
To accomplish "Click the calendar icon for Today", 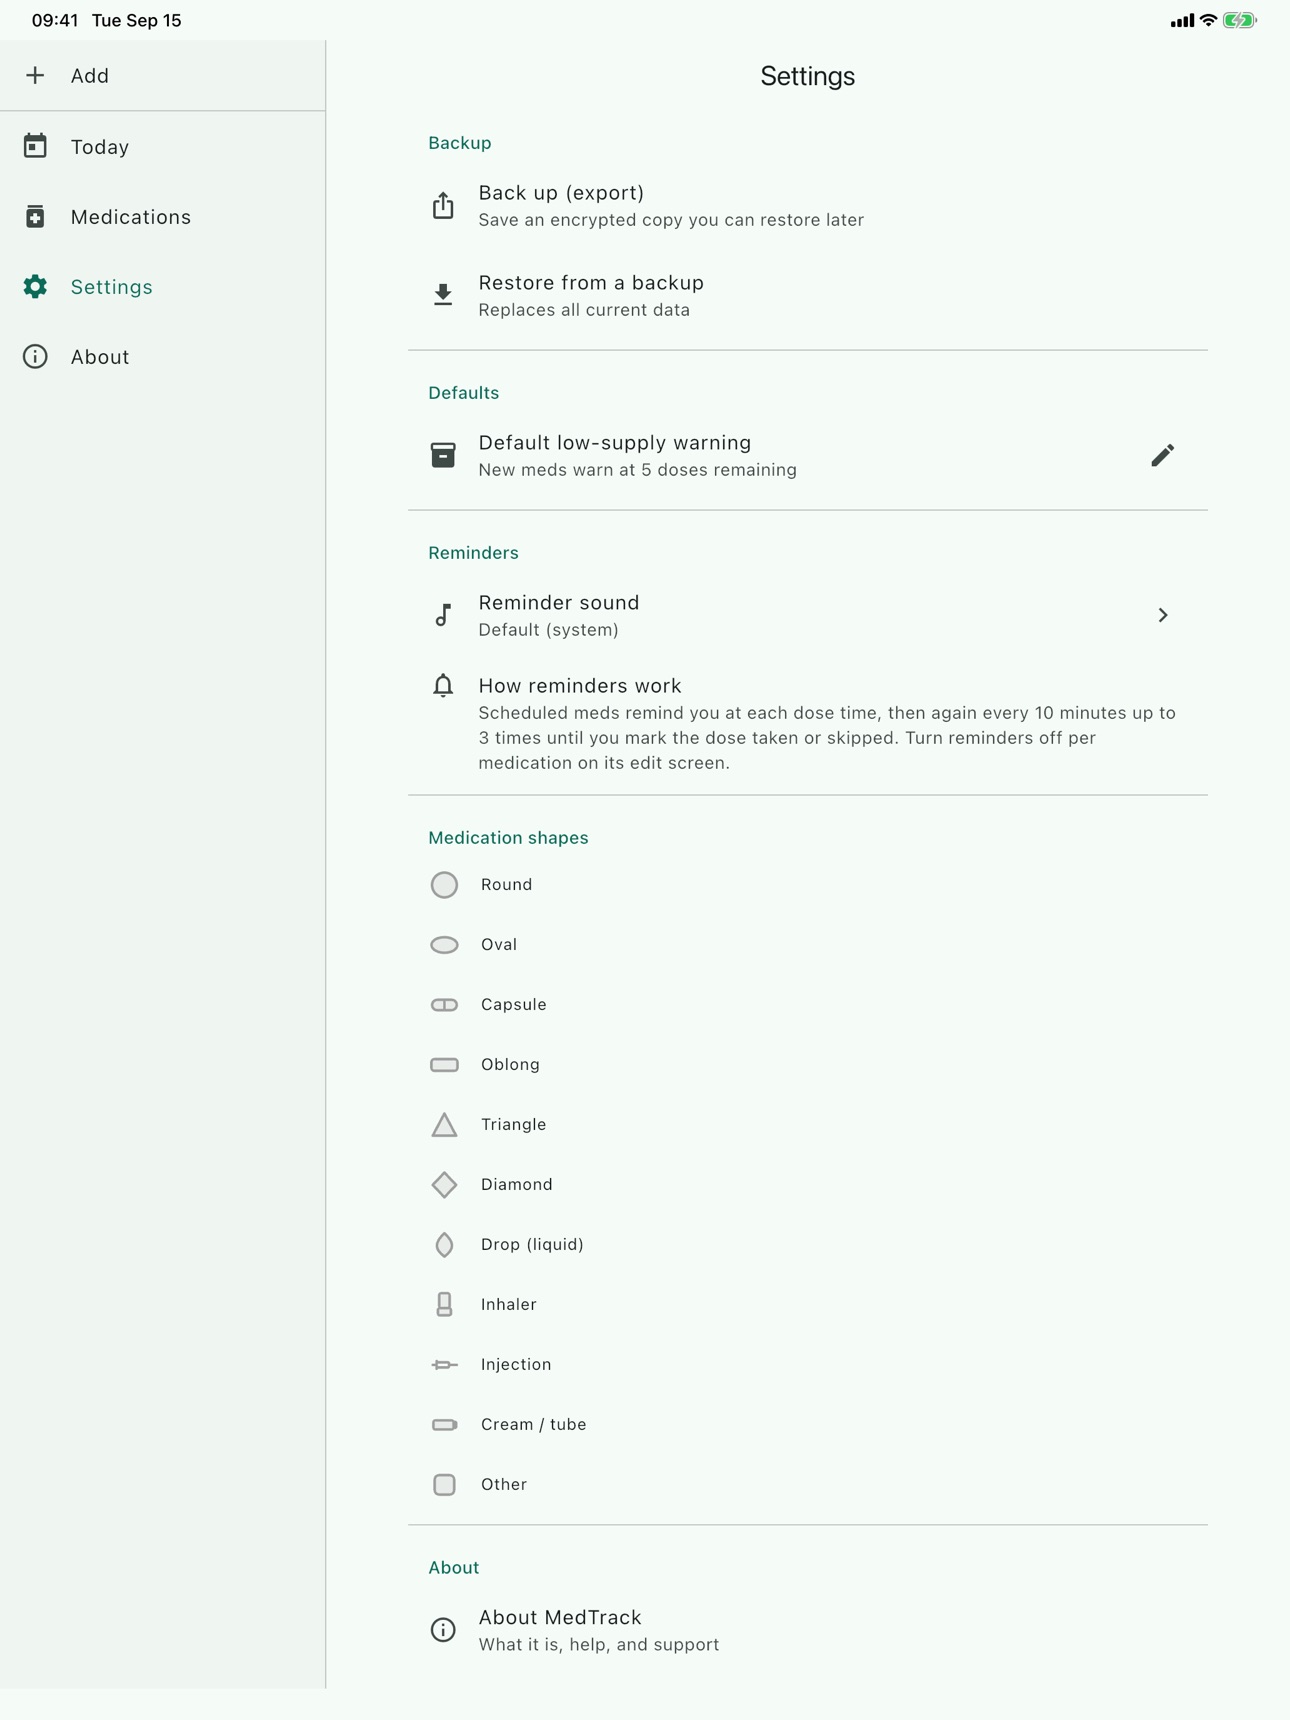I will 35,146.
